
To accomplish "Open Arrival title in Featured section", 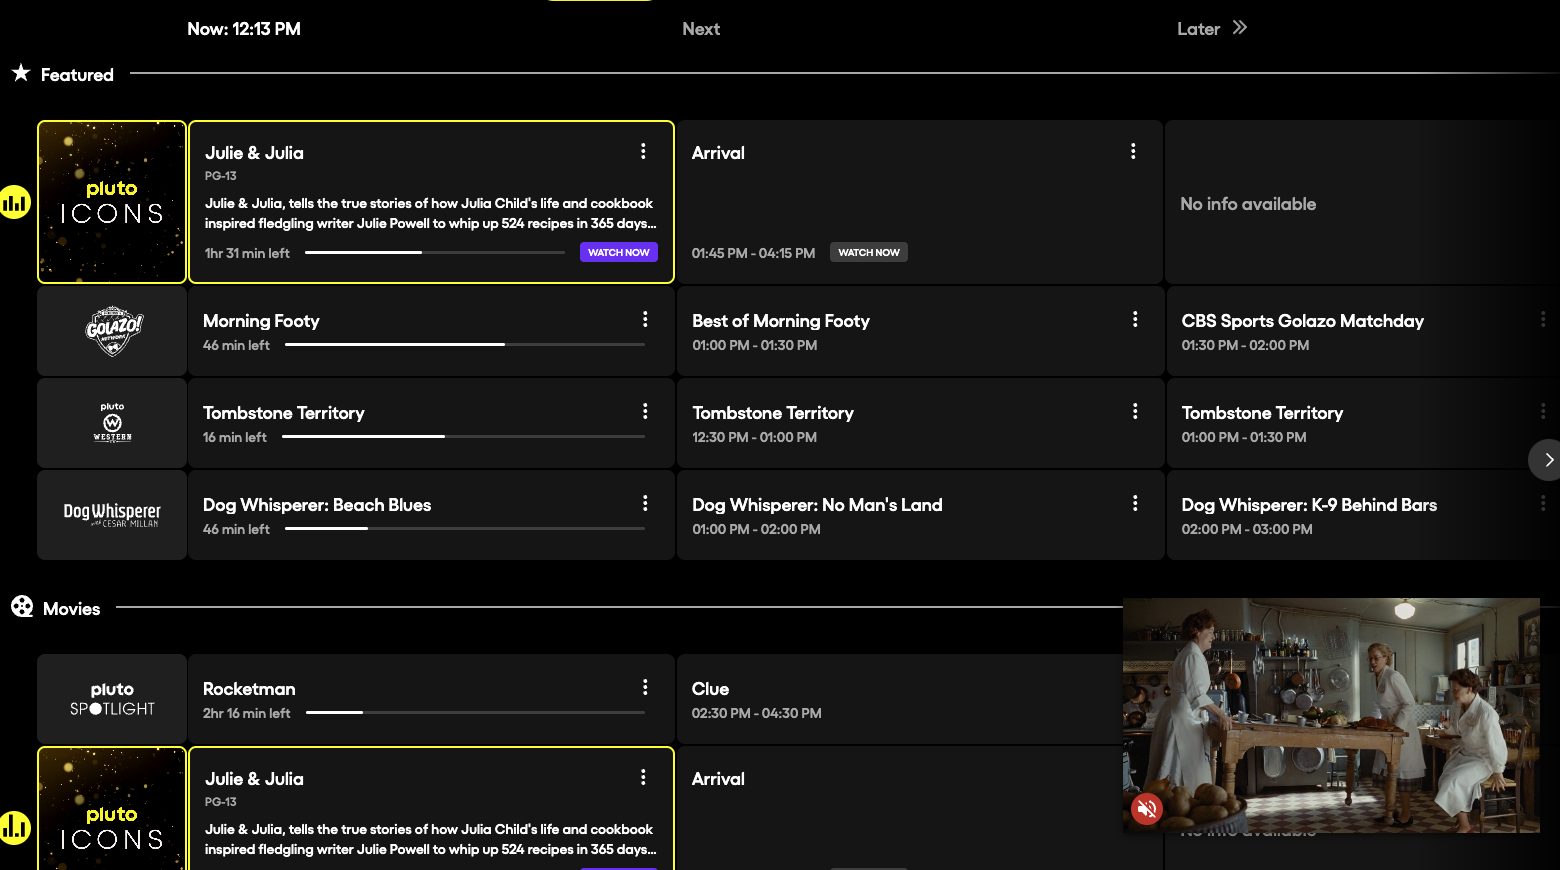I will point(718,153).
